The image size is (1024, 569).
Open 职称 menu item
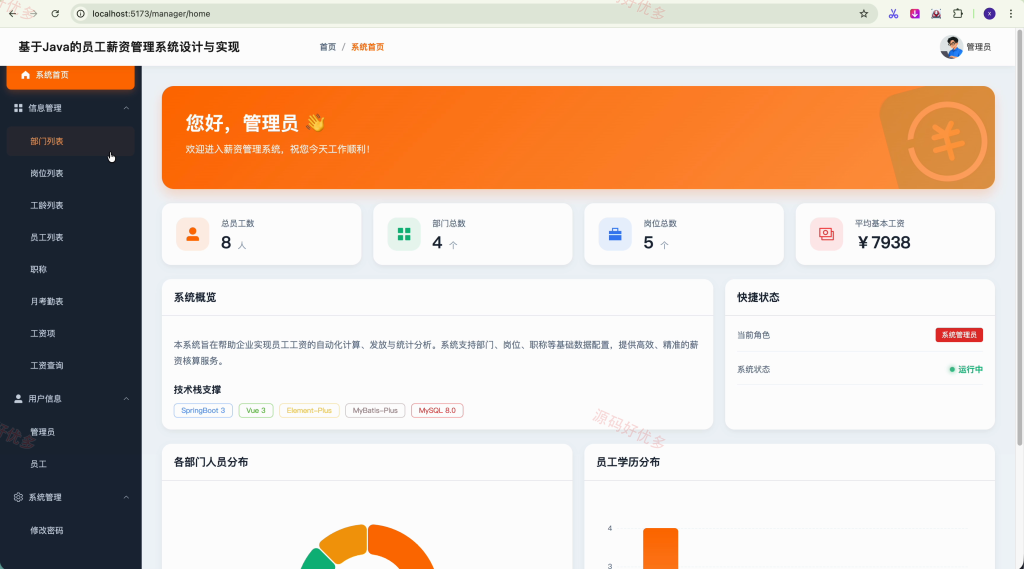pyautogui.click(x=71, y=269)
